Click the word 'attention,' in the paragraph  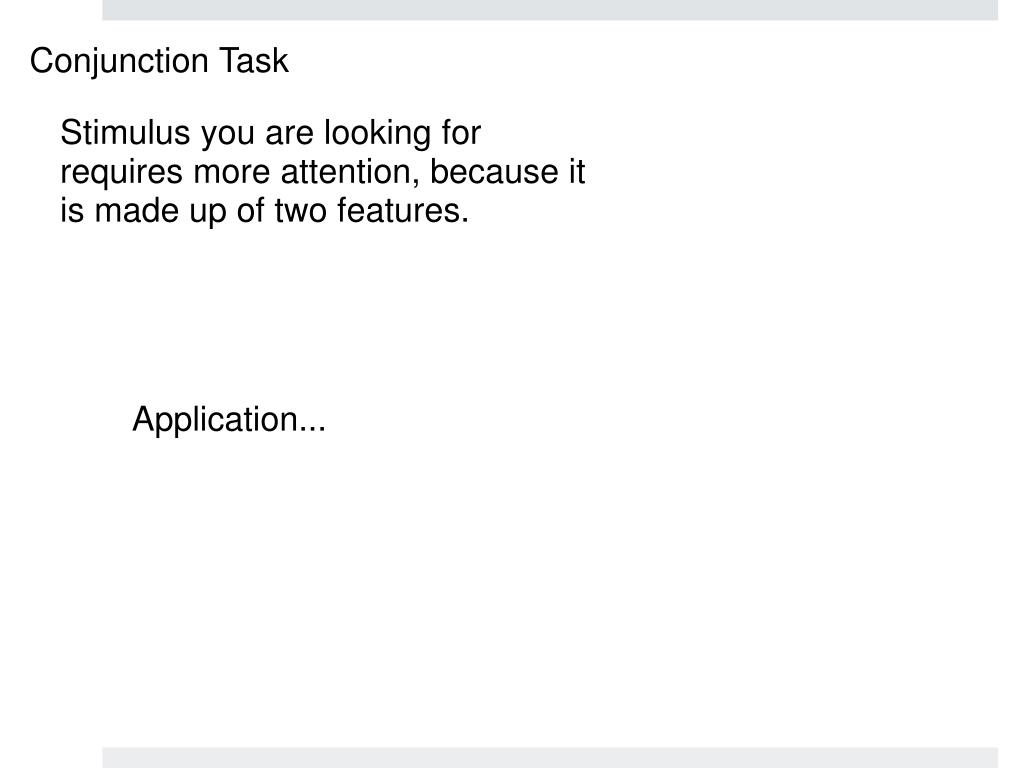[x=350, y=173]
